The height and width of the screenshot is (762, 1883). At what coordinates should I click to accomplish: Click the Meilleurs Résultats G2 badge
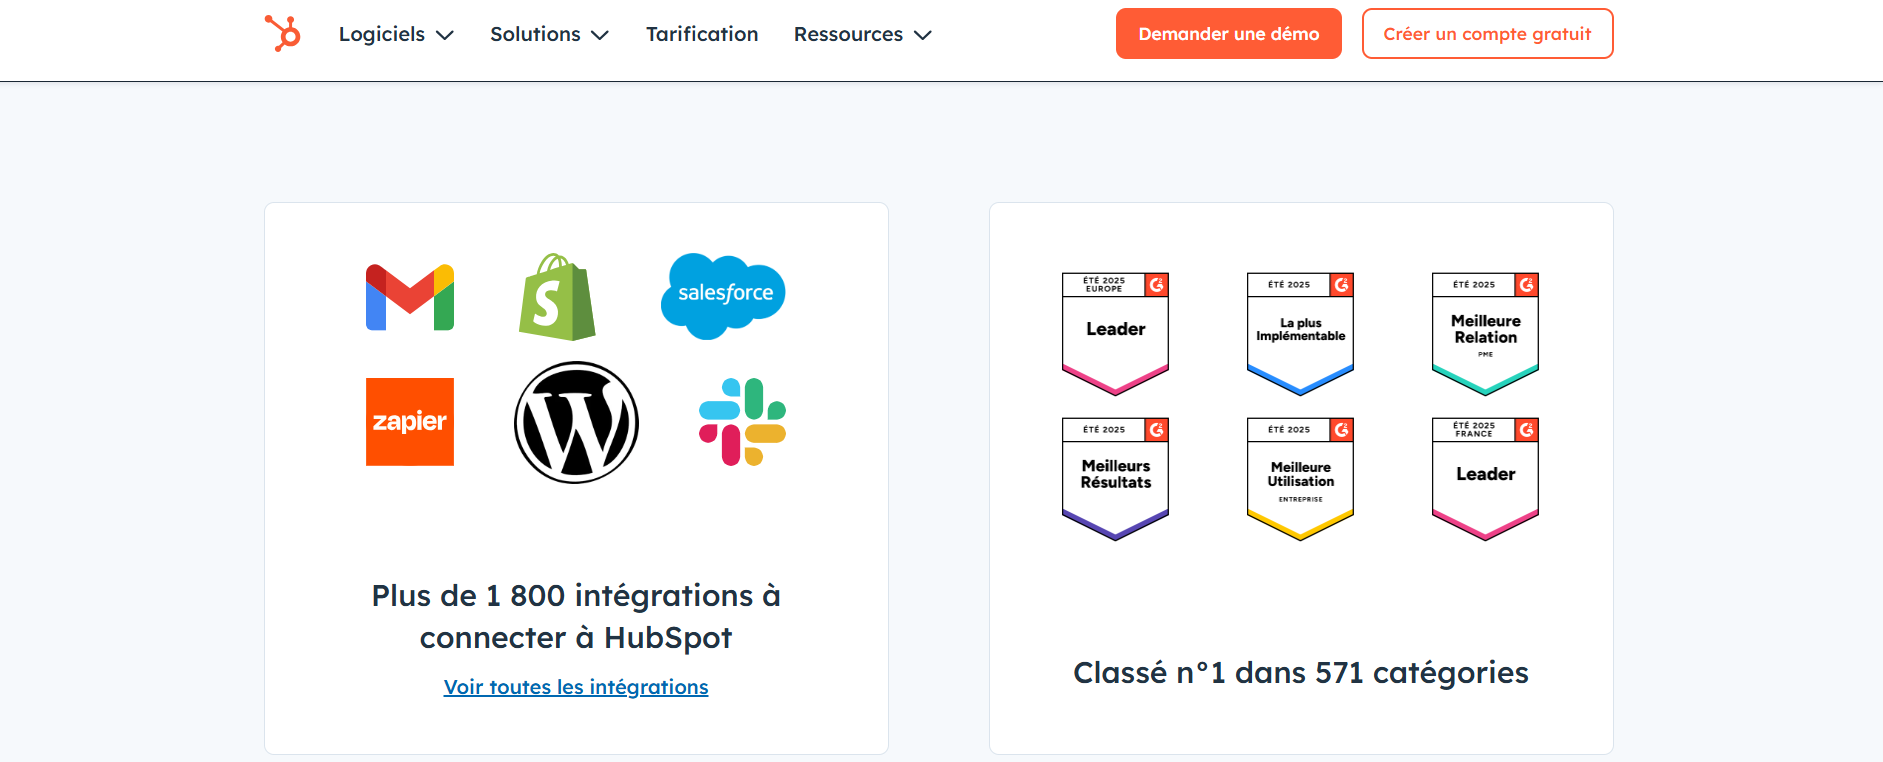pos(1115,478)
